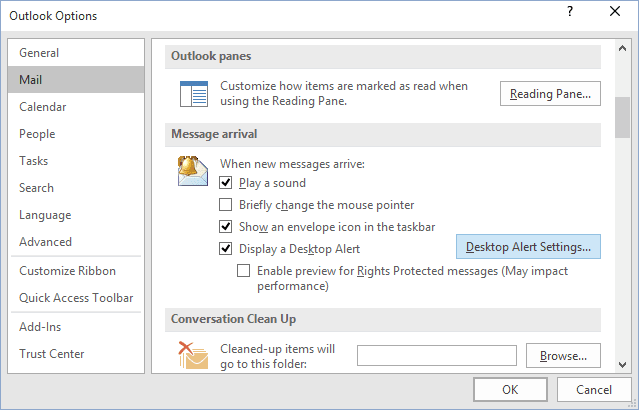Click Browse... for clean-up folder
The image size is (639, 410).
click(x=563, y=356)
